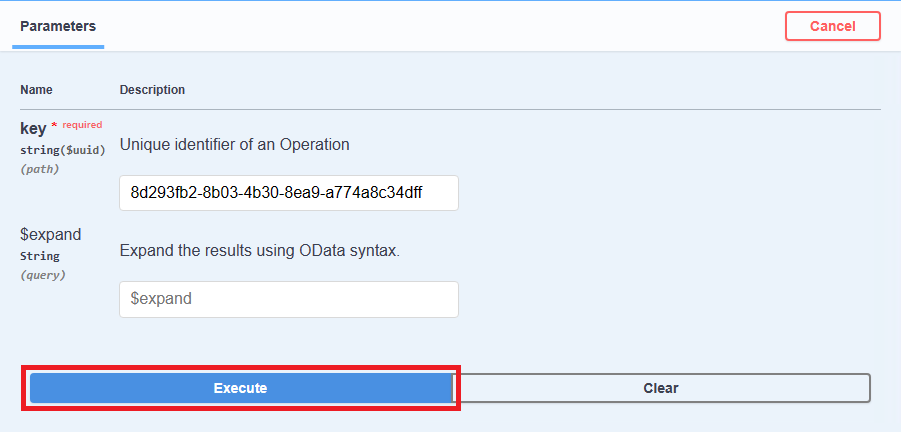
Task: Click the red required marker text
Action: tap(82, 125)
